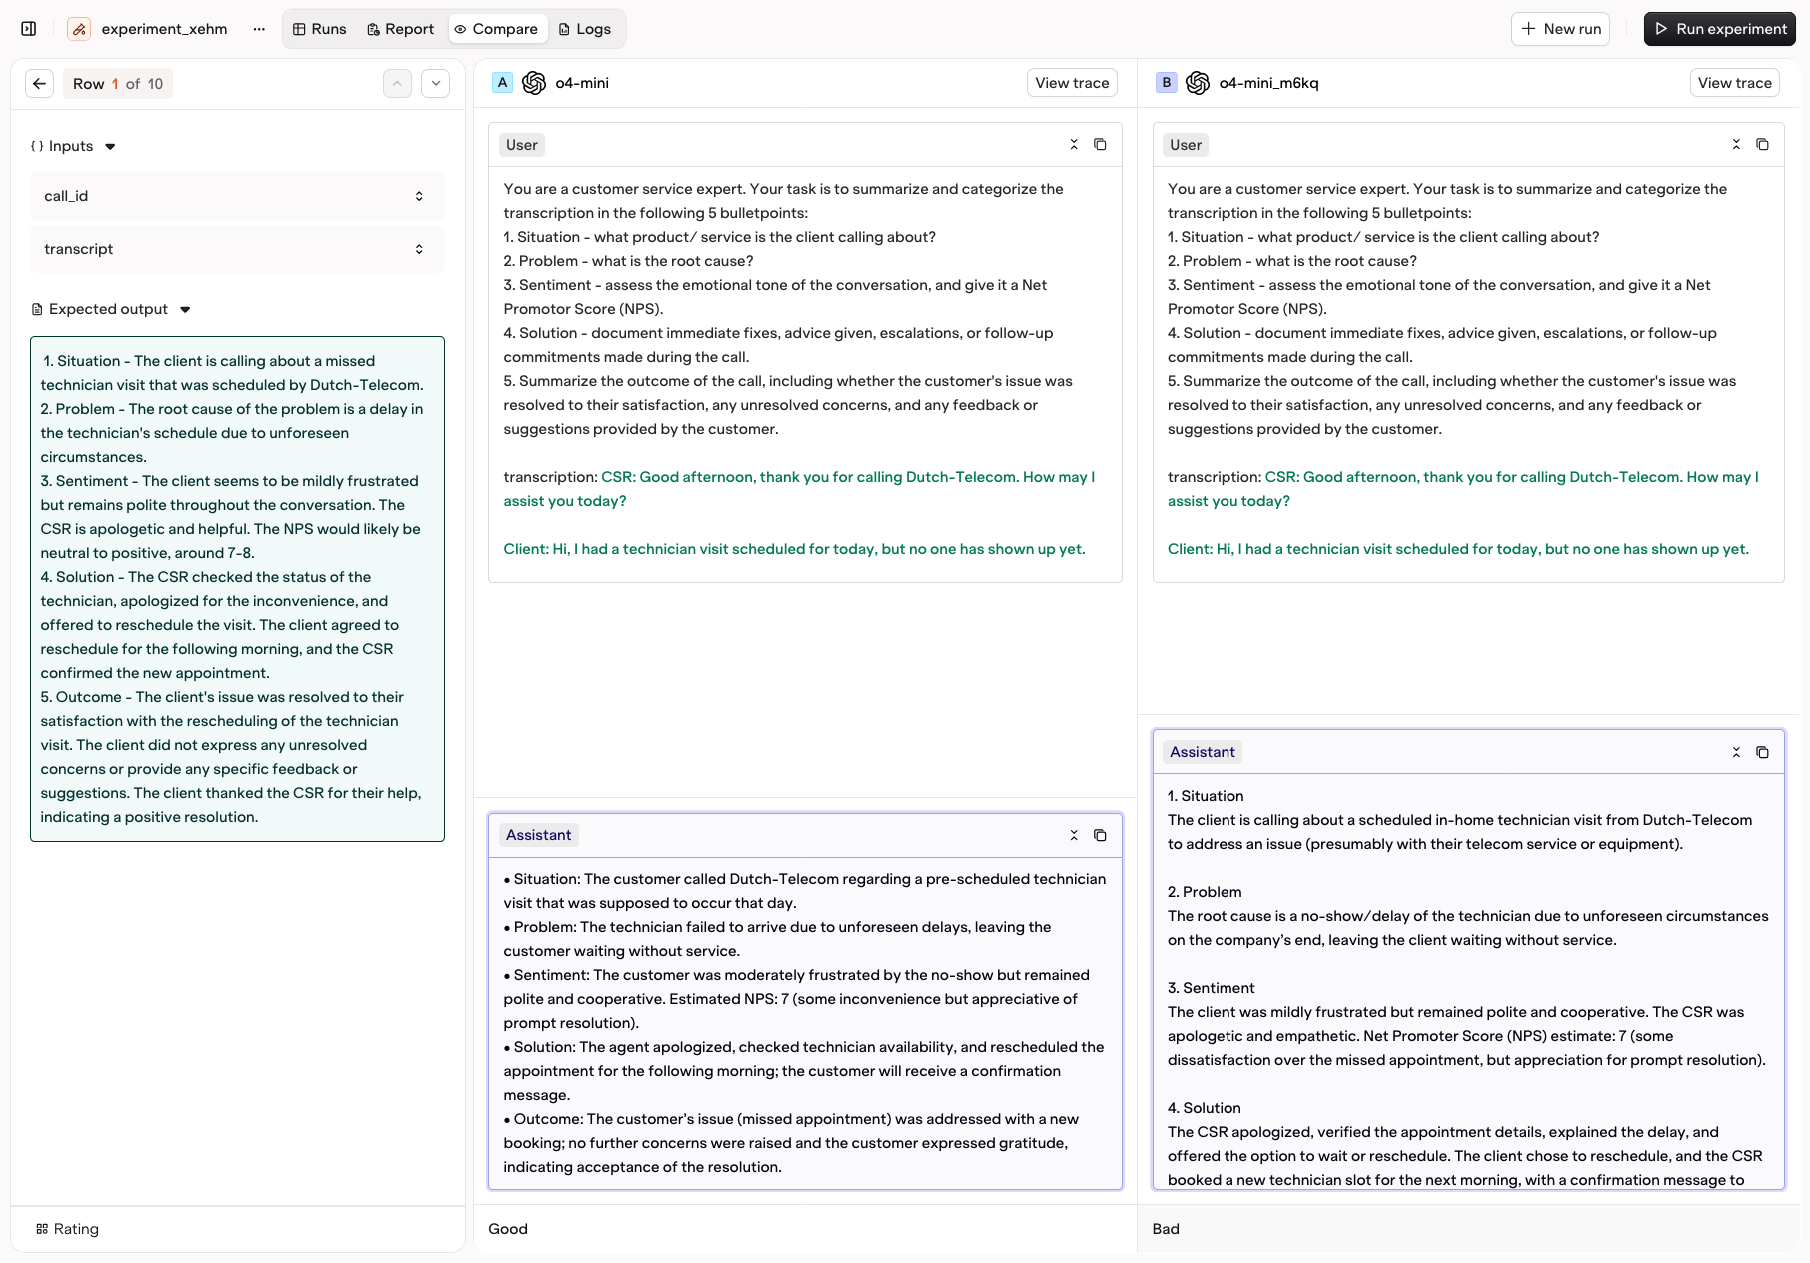Select the Compare tab
The height and width of the screenshot is (1263, 1810).
click(x=496, y=29)
